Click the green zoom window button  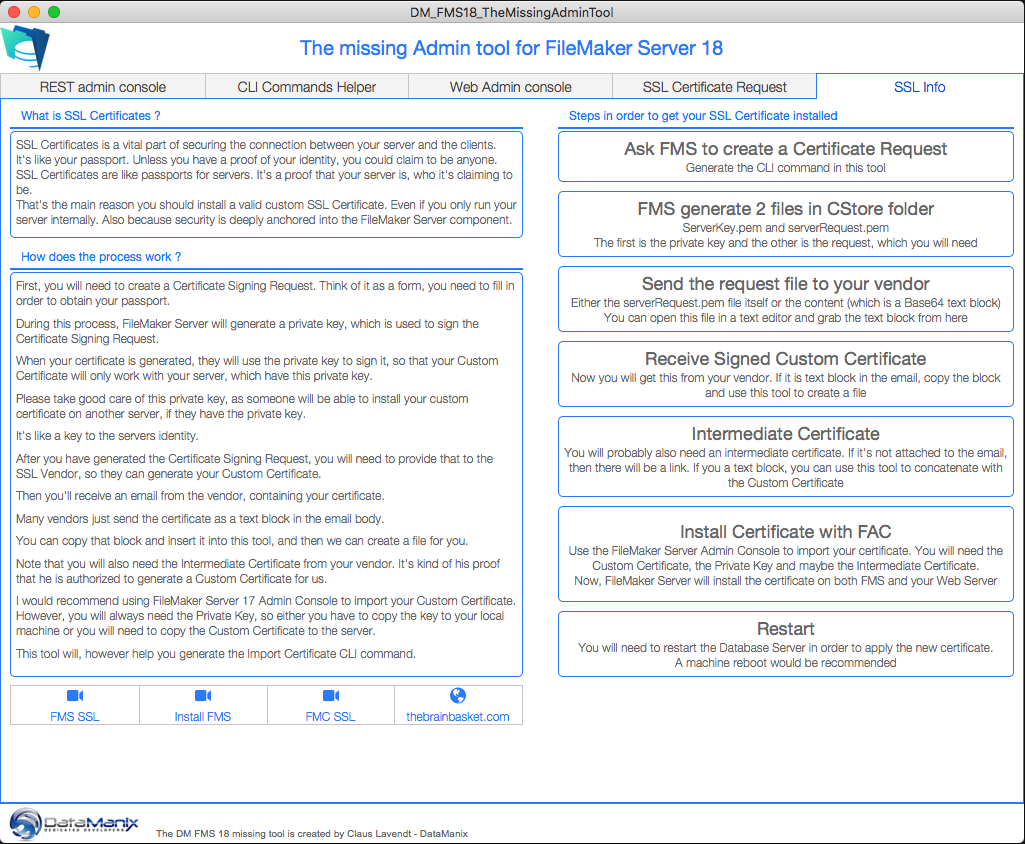(x=54, y=12)
